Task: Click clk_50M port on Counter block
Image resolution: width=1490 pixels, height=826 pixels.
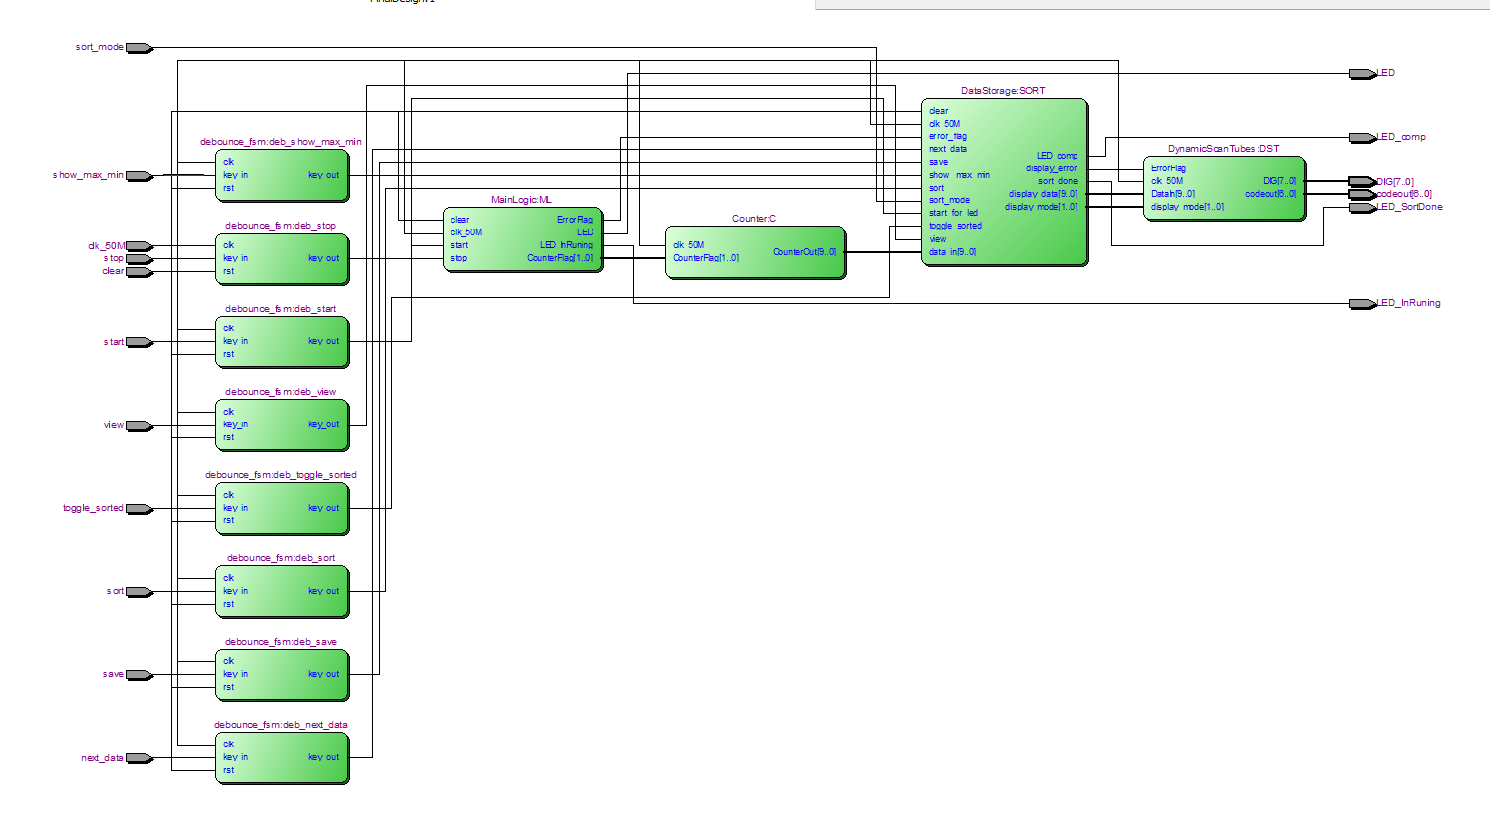Action: click(688, 245)
